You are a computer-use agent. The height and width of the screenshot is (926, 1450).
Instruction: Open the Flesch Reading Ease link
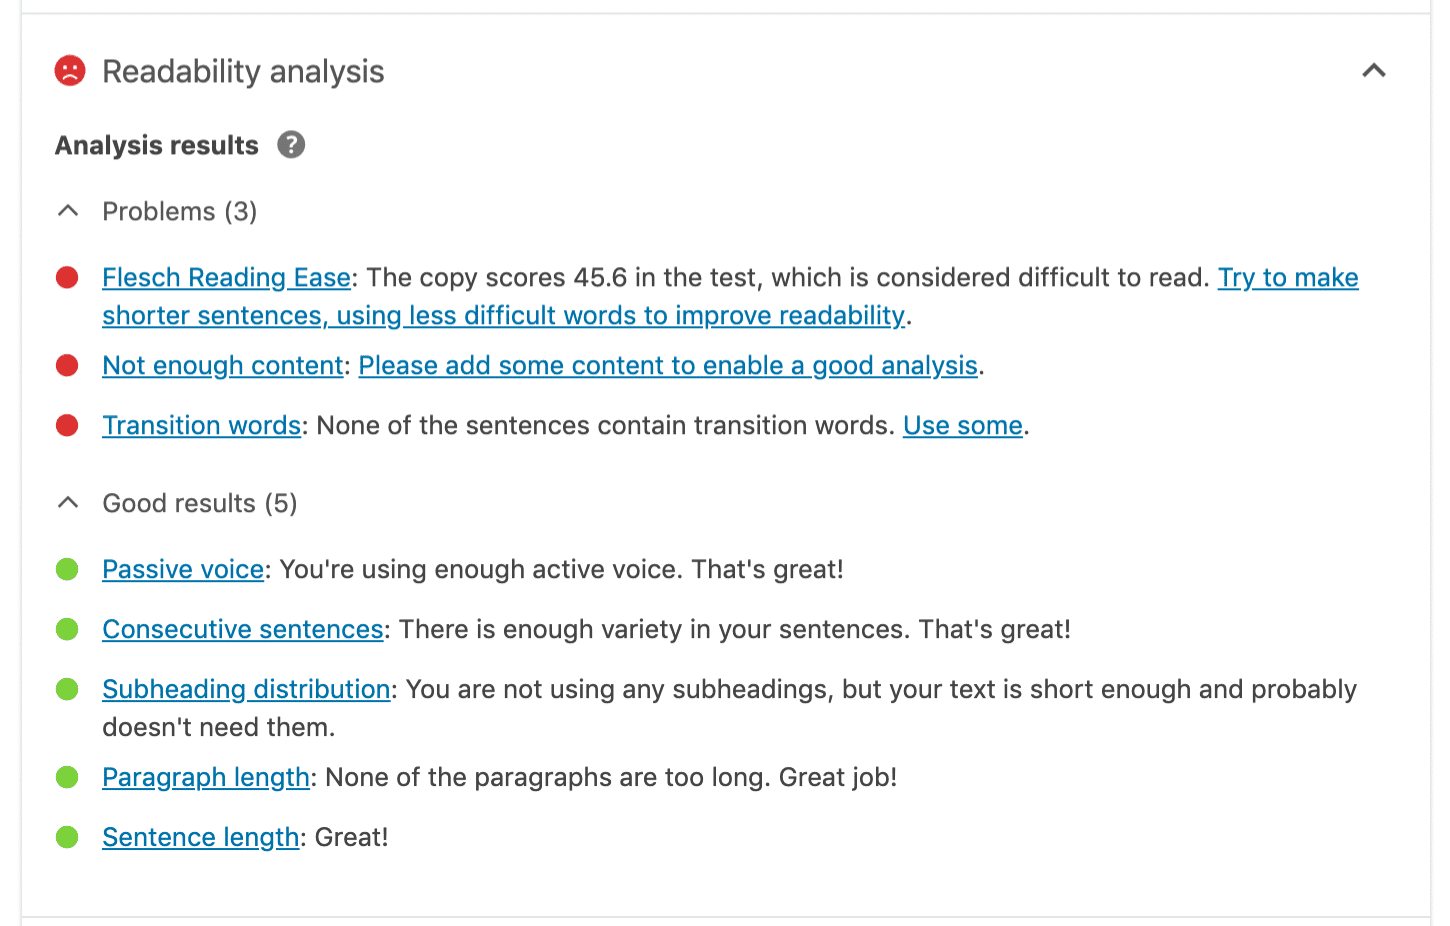pos(225,277)
